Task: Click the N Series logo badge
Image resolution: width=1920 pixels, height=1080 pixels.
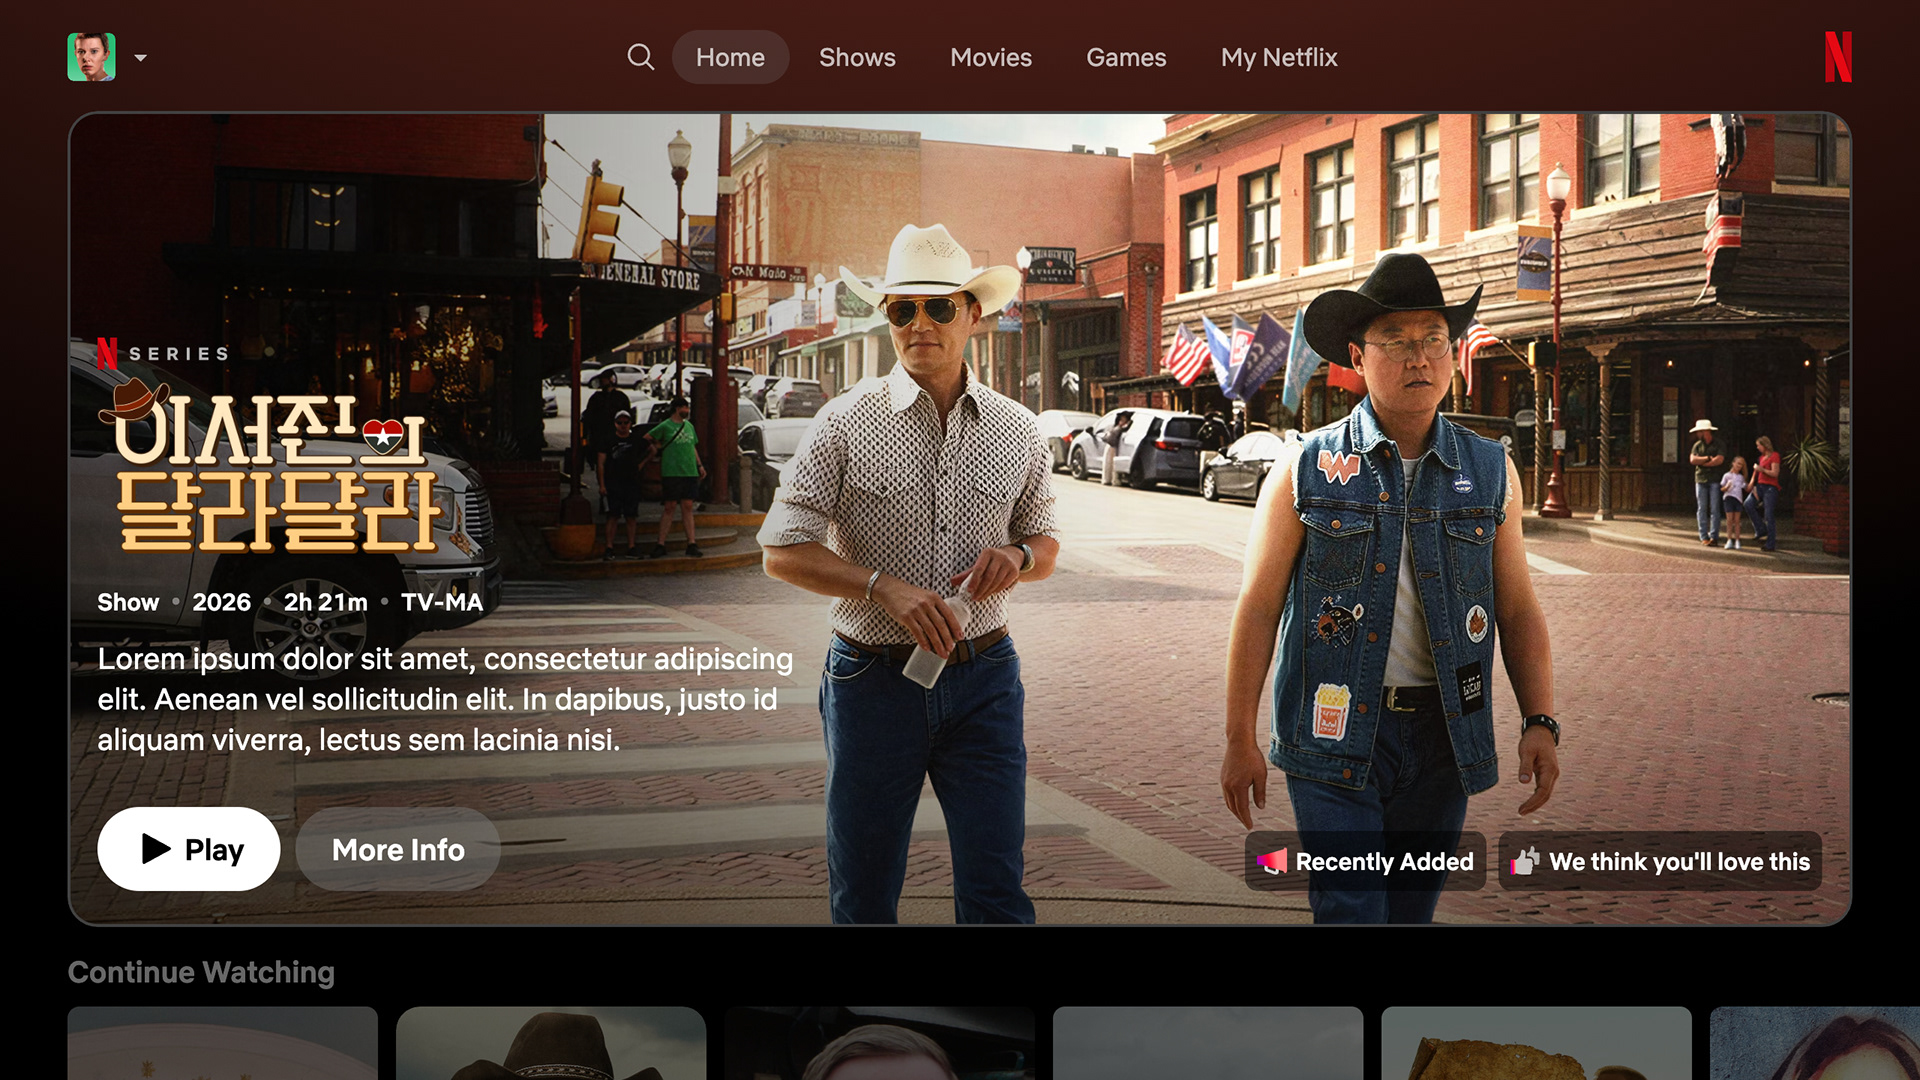Action: point(163,353)
